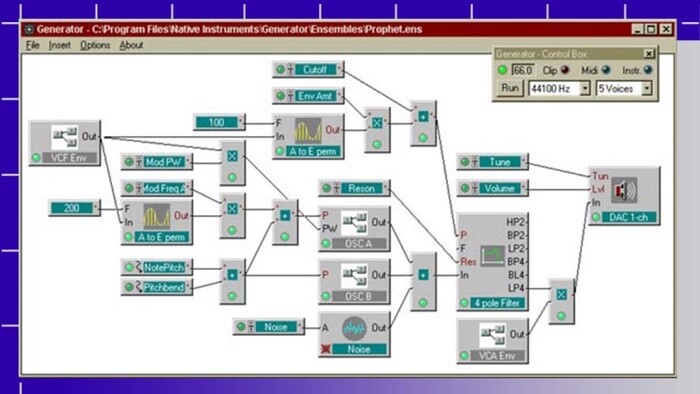Open the About menu
This screenshot has height=394, width=700.
pyautogui.click(x=131, y=45)
